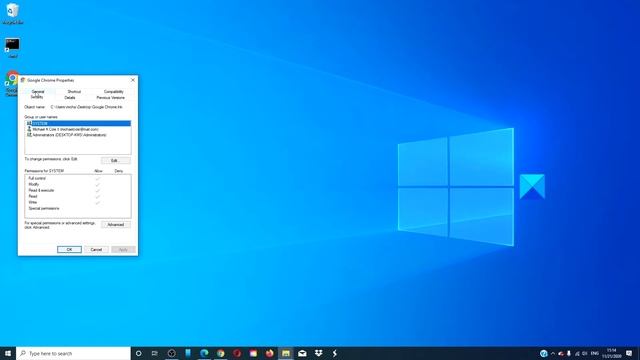The image size is (640, 360).
Task: Select the Google Chrome desktop shortcut
Action: pos(11,84)
